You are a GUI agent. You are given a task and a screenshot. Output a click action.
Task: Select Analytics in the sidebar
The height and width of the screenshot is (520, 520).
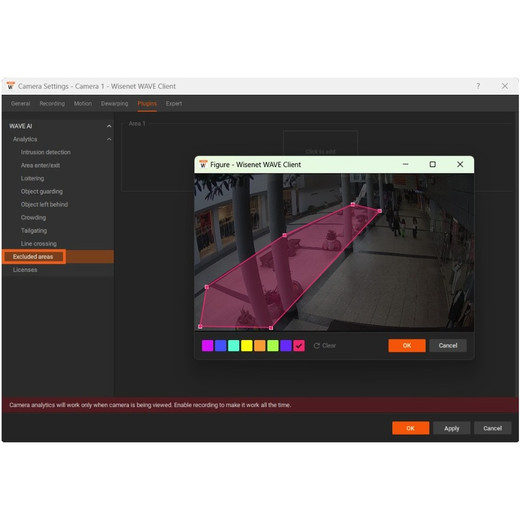[25, 139]
